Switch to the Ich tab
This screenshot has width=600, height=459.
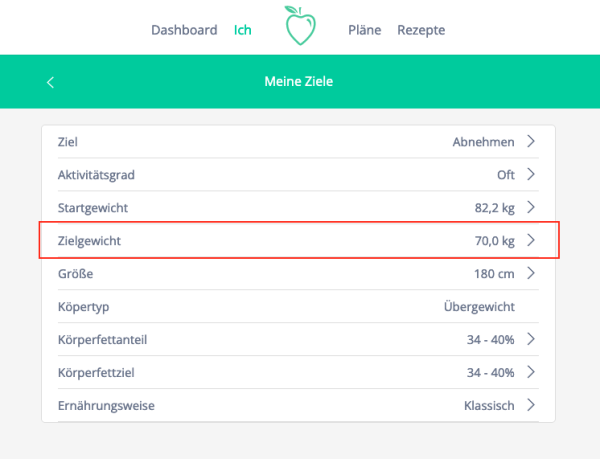point(242,30)
